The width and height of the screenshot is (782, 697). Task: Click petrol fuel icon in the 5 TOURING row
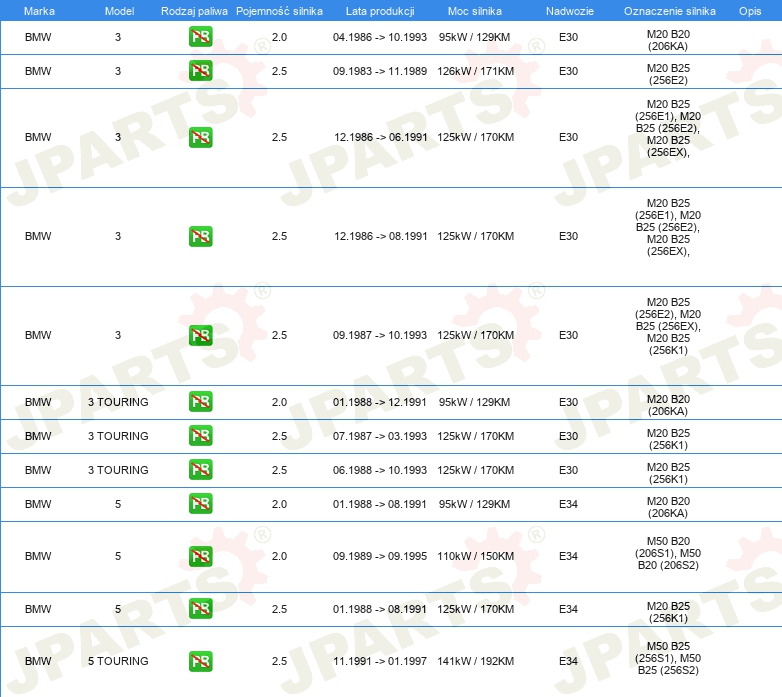200,661
